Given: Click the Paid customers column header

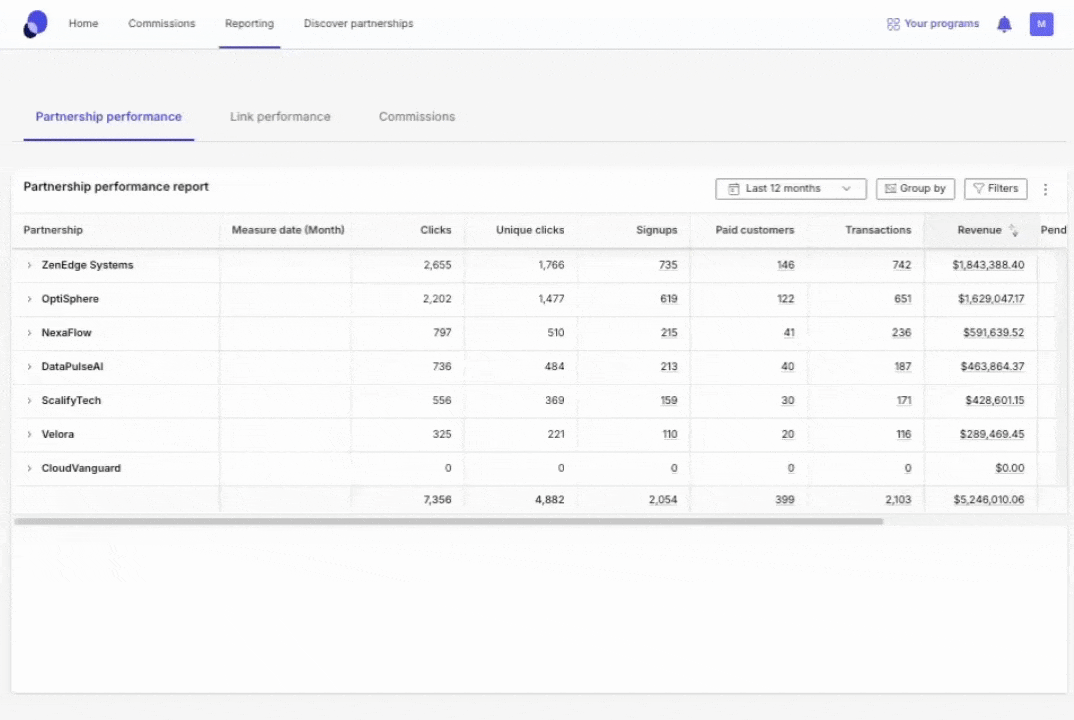Looking at the screenshot, I should [x=755, y=230].
